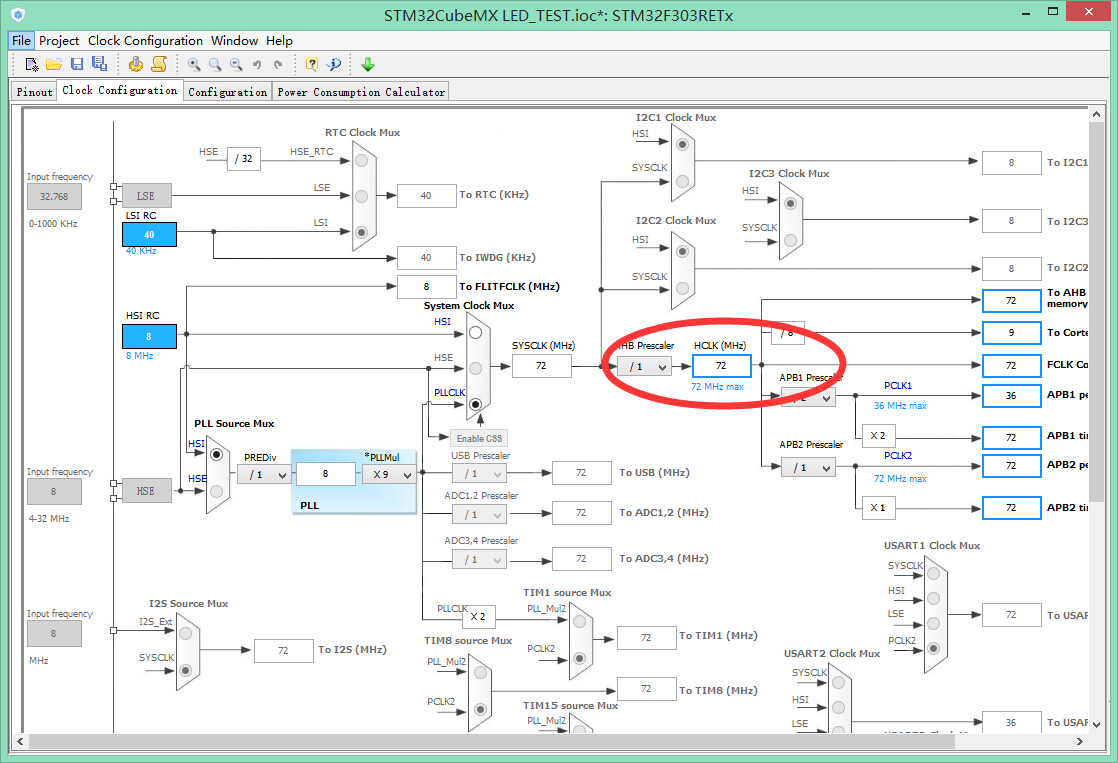The width and height of the screenshot is (1118, 763).
Task: Select HSI in the System Clock Mux
Action: pyautogui.click(x=476, y=332)
